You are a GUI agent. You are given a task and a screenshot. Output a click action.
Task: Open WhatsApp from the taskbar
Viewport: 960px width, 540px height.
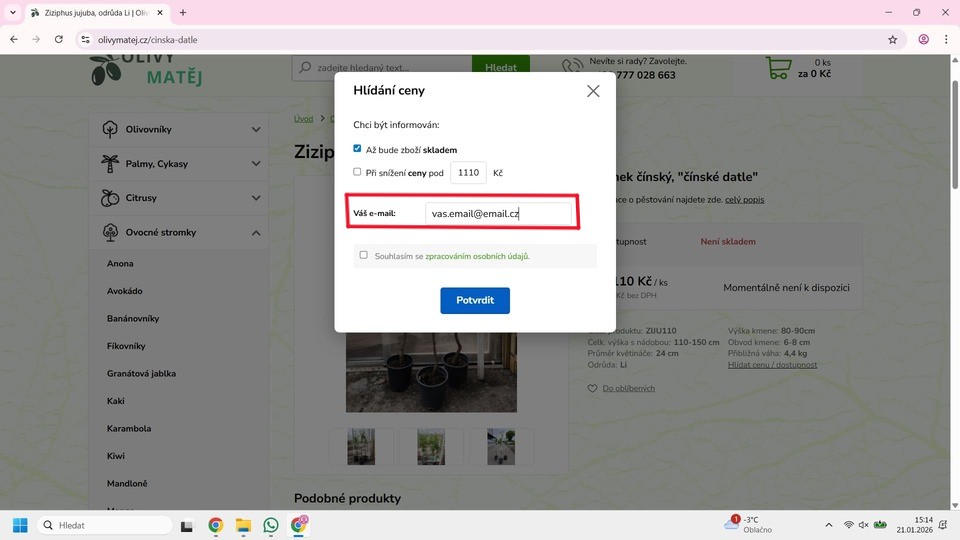point(271,525)
